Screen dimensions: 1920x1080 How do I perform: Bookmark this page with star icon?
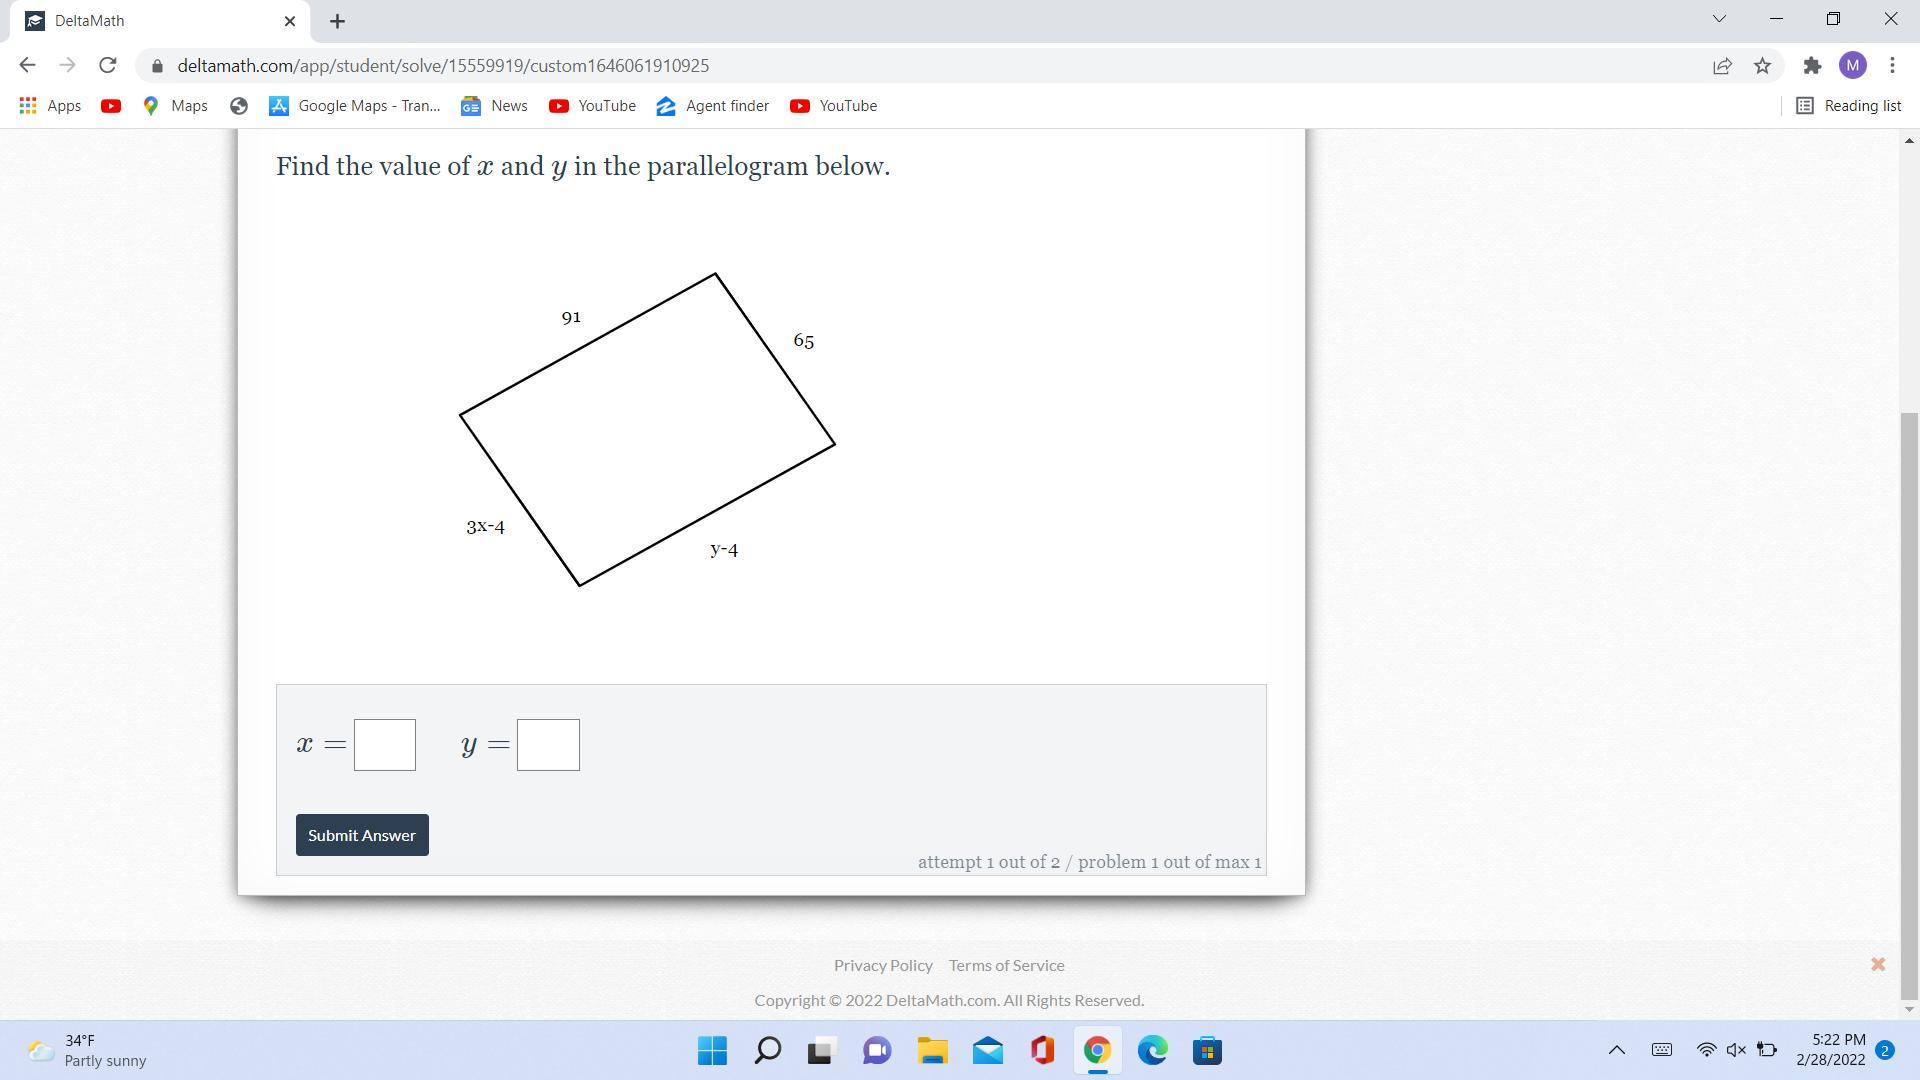(1762, 65)
